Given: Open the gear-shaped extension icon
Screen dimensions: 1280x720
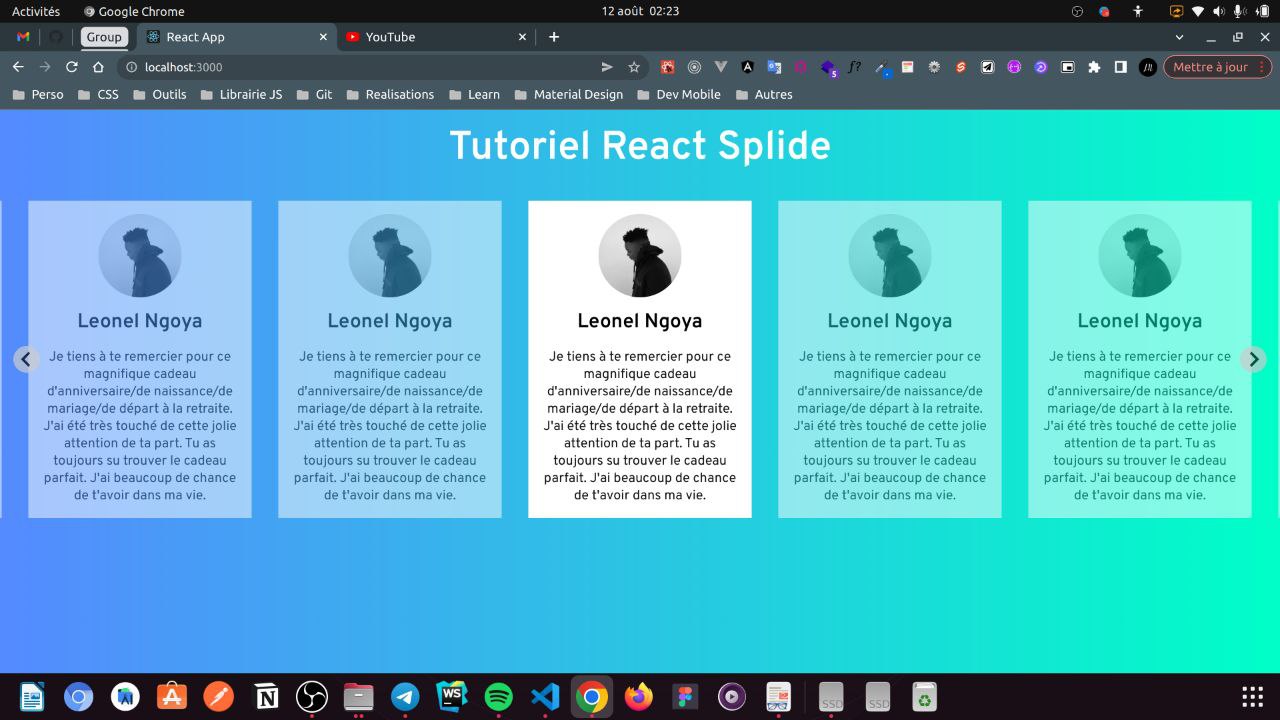Looking at the screenshot, I should 934,67.
